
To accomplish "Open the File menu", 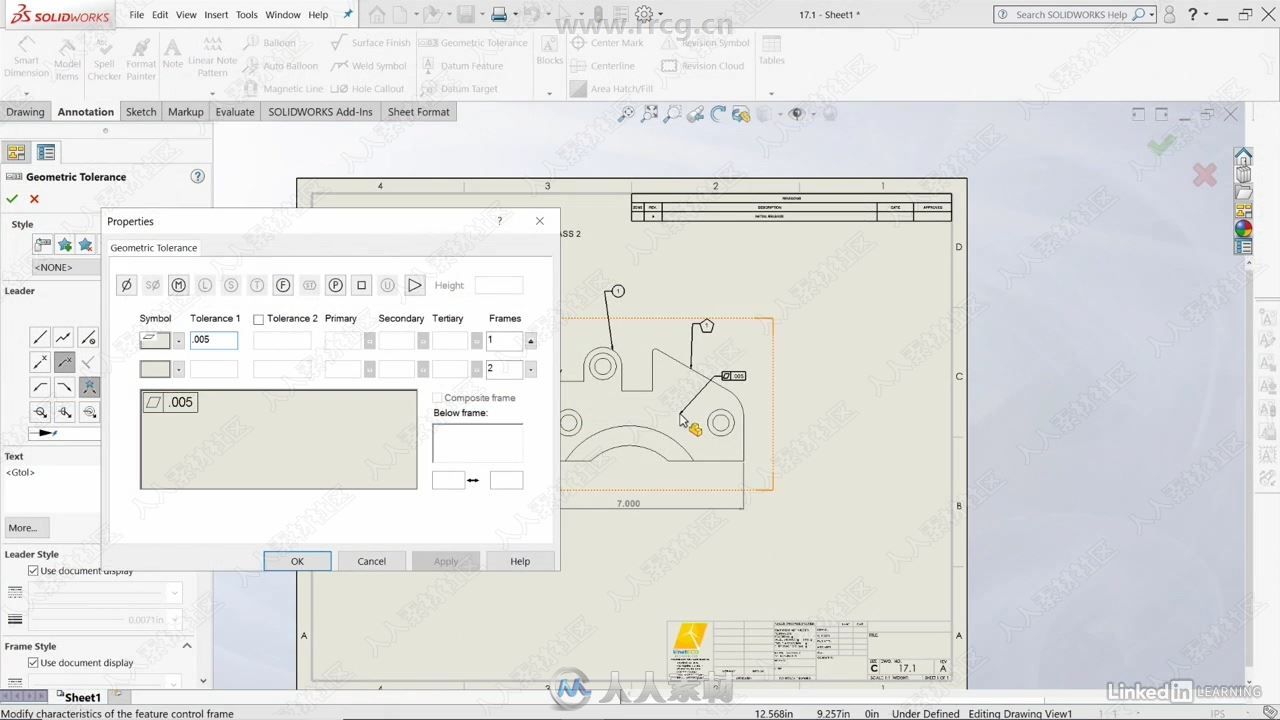I will [x=136, y=15].
